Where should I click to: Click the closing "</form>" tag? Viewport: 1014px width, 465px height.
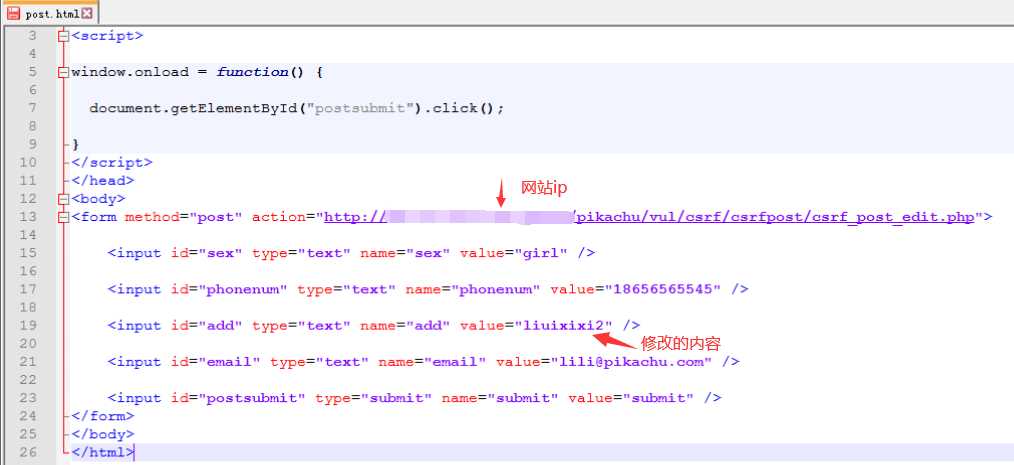pyautogui.click(x=103, y=416)
